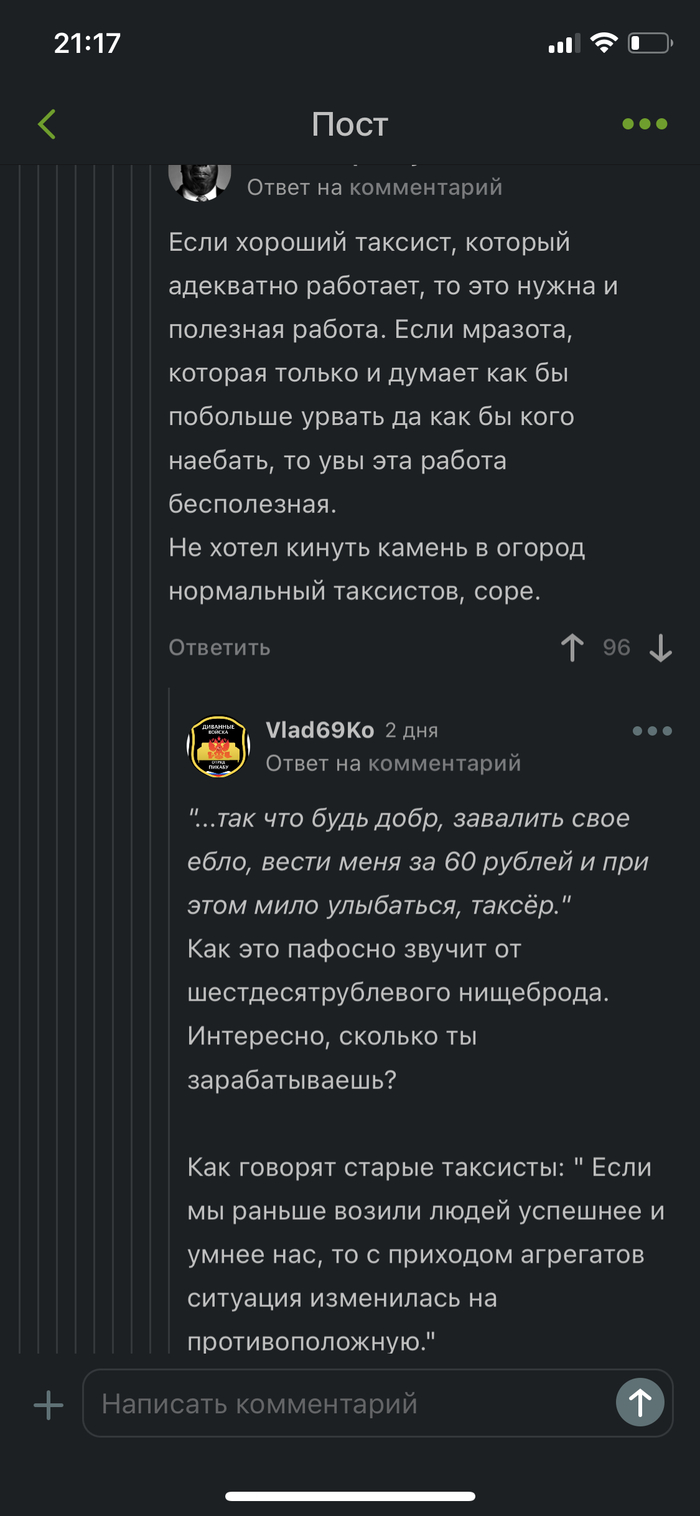Screen dimensions: 700x1516
Task: Click the green back arrow
Action: tap(46, 124)
